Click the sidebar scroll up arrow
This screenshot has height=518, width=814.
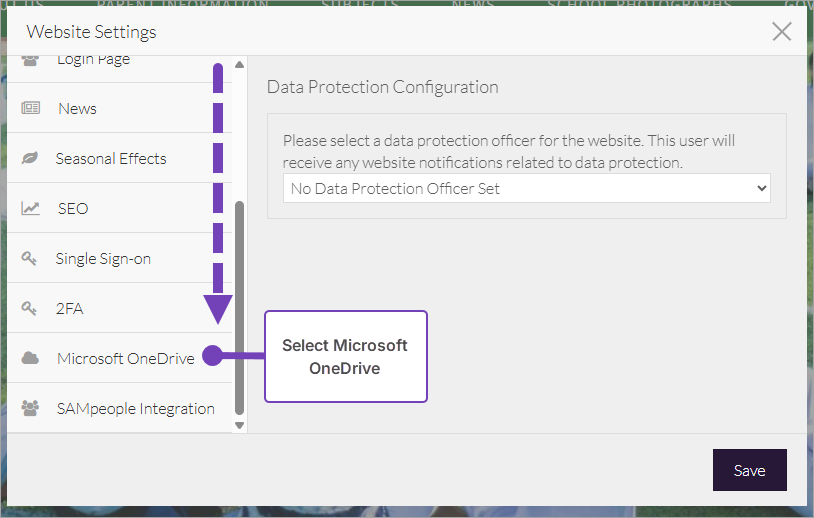239,65
